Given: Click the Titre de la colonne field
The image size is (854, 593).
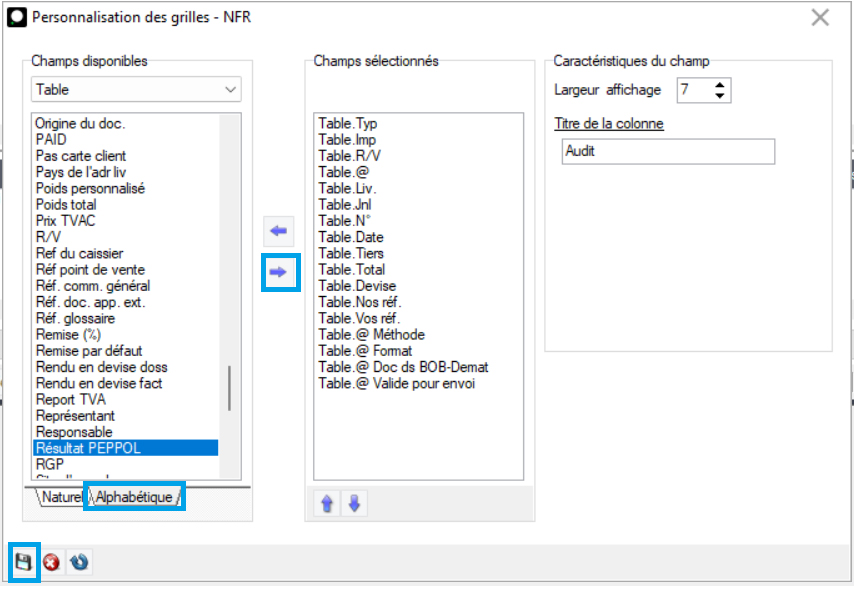Looking at the screenshot, I should [x=668, y=152].
